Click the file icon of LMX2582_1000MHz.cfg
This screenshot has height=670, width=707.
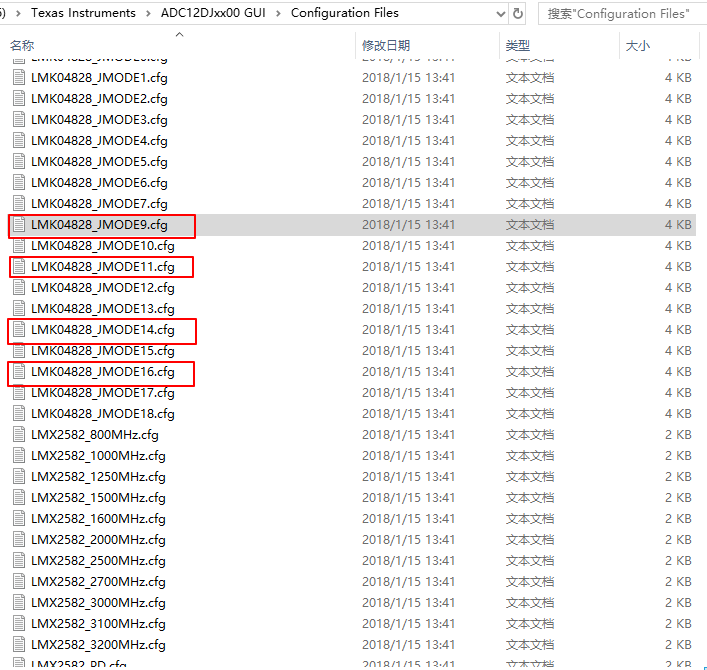pyautogui.click(x=19, y=455)
